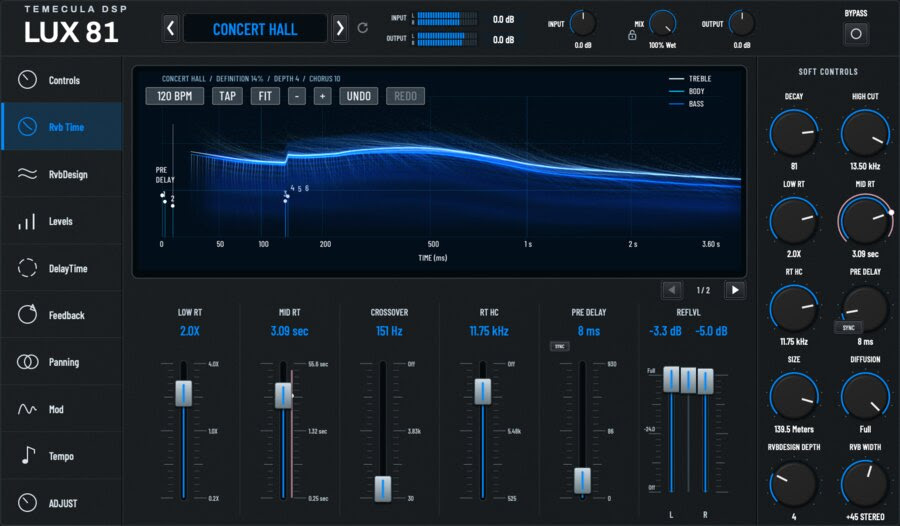Toggle the mix lock icon
The width and height of the screenshot is (900, 526).
[632, 36]
